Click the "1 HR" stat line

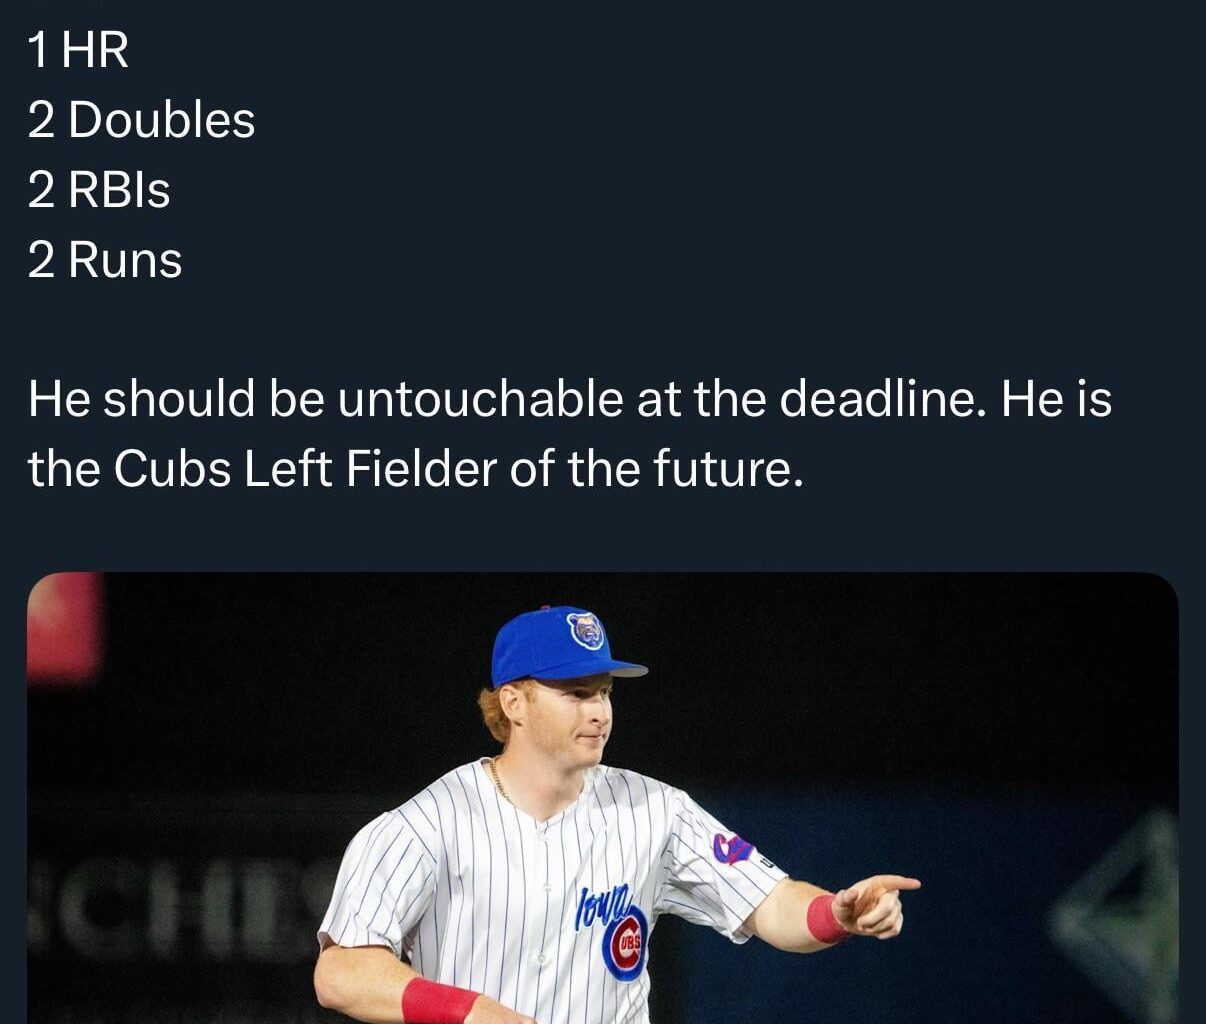[78, 50]
